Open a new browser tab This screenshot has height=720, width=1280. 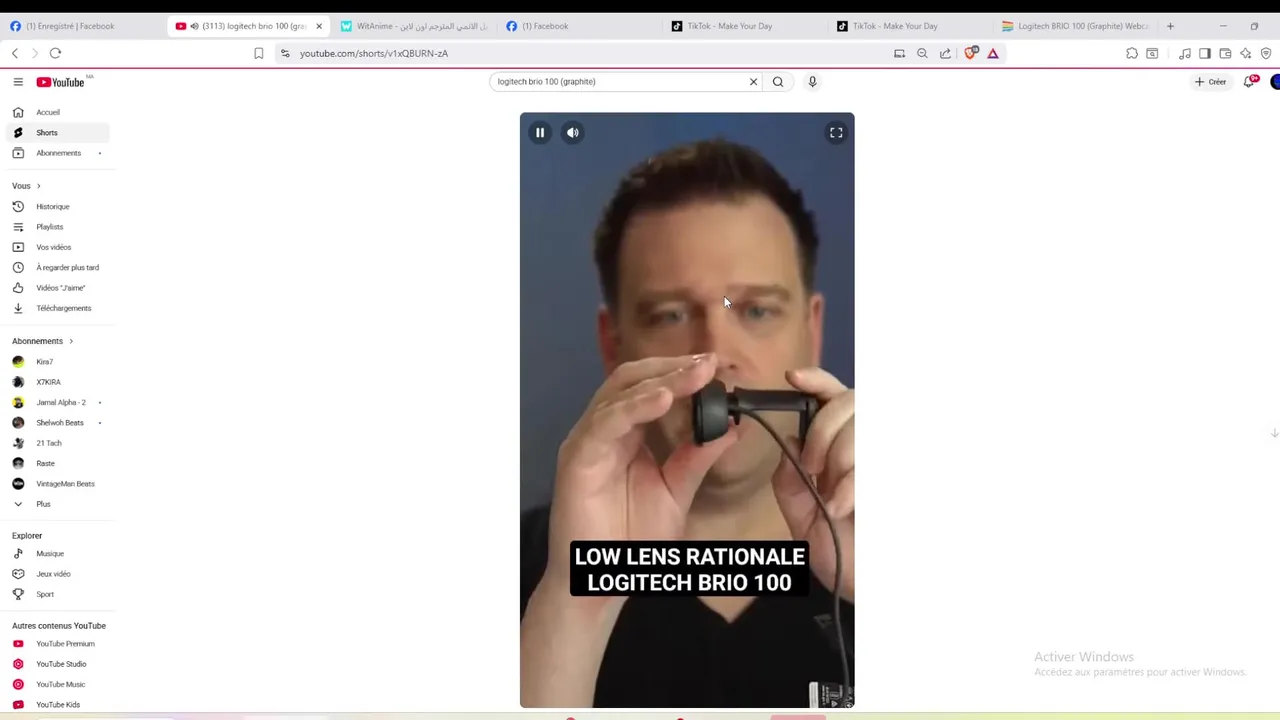click(x=1170, y=26)
